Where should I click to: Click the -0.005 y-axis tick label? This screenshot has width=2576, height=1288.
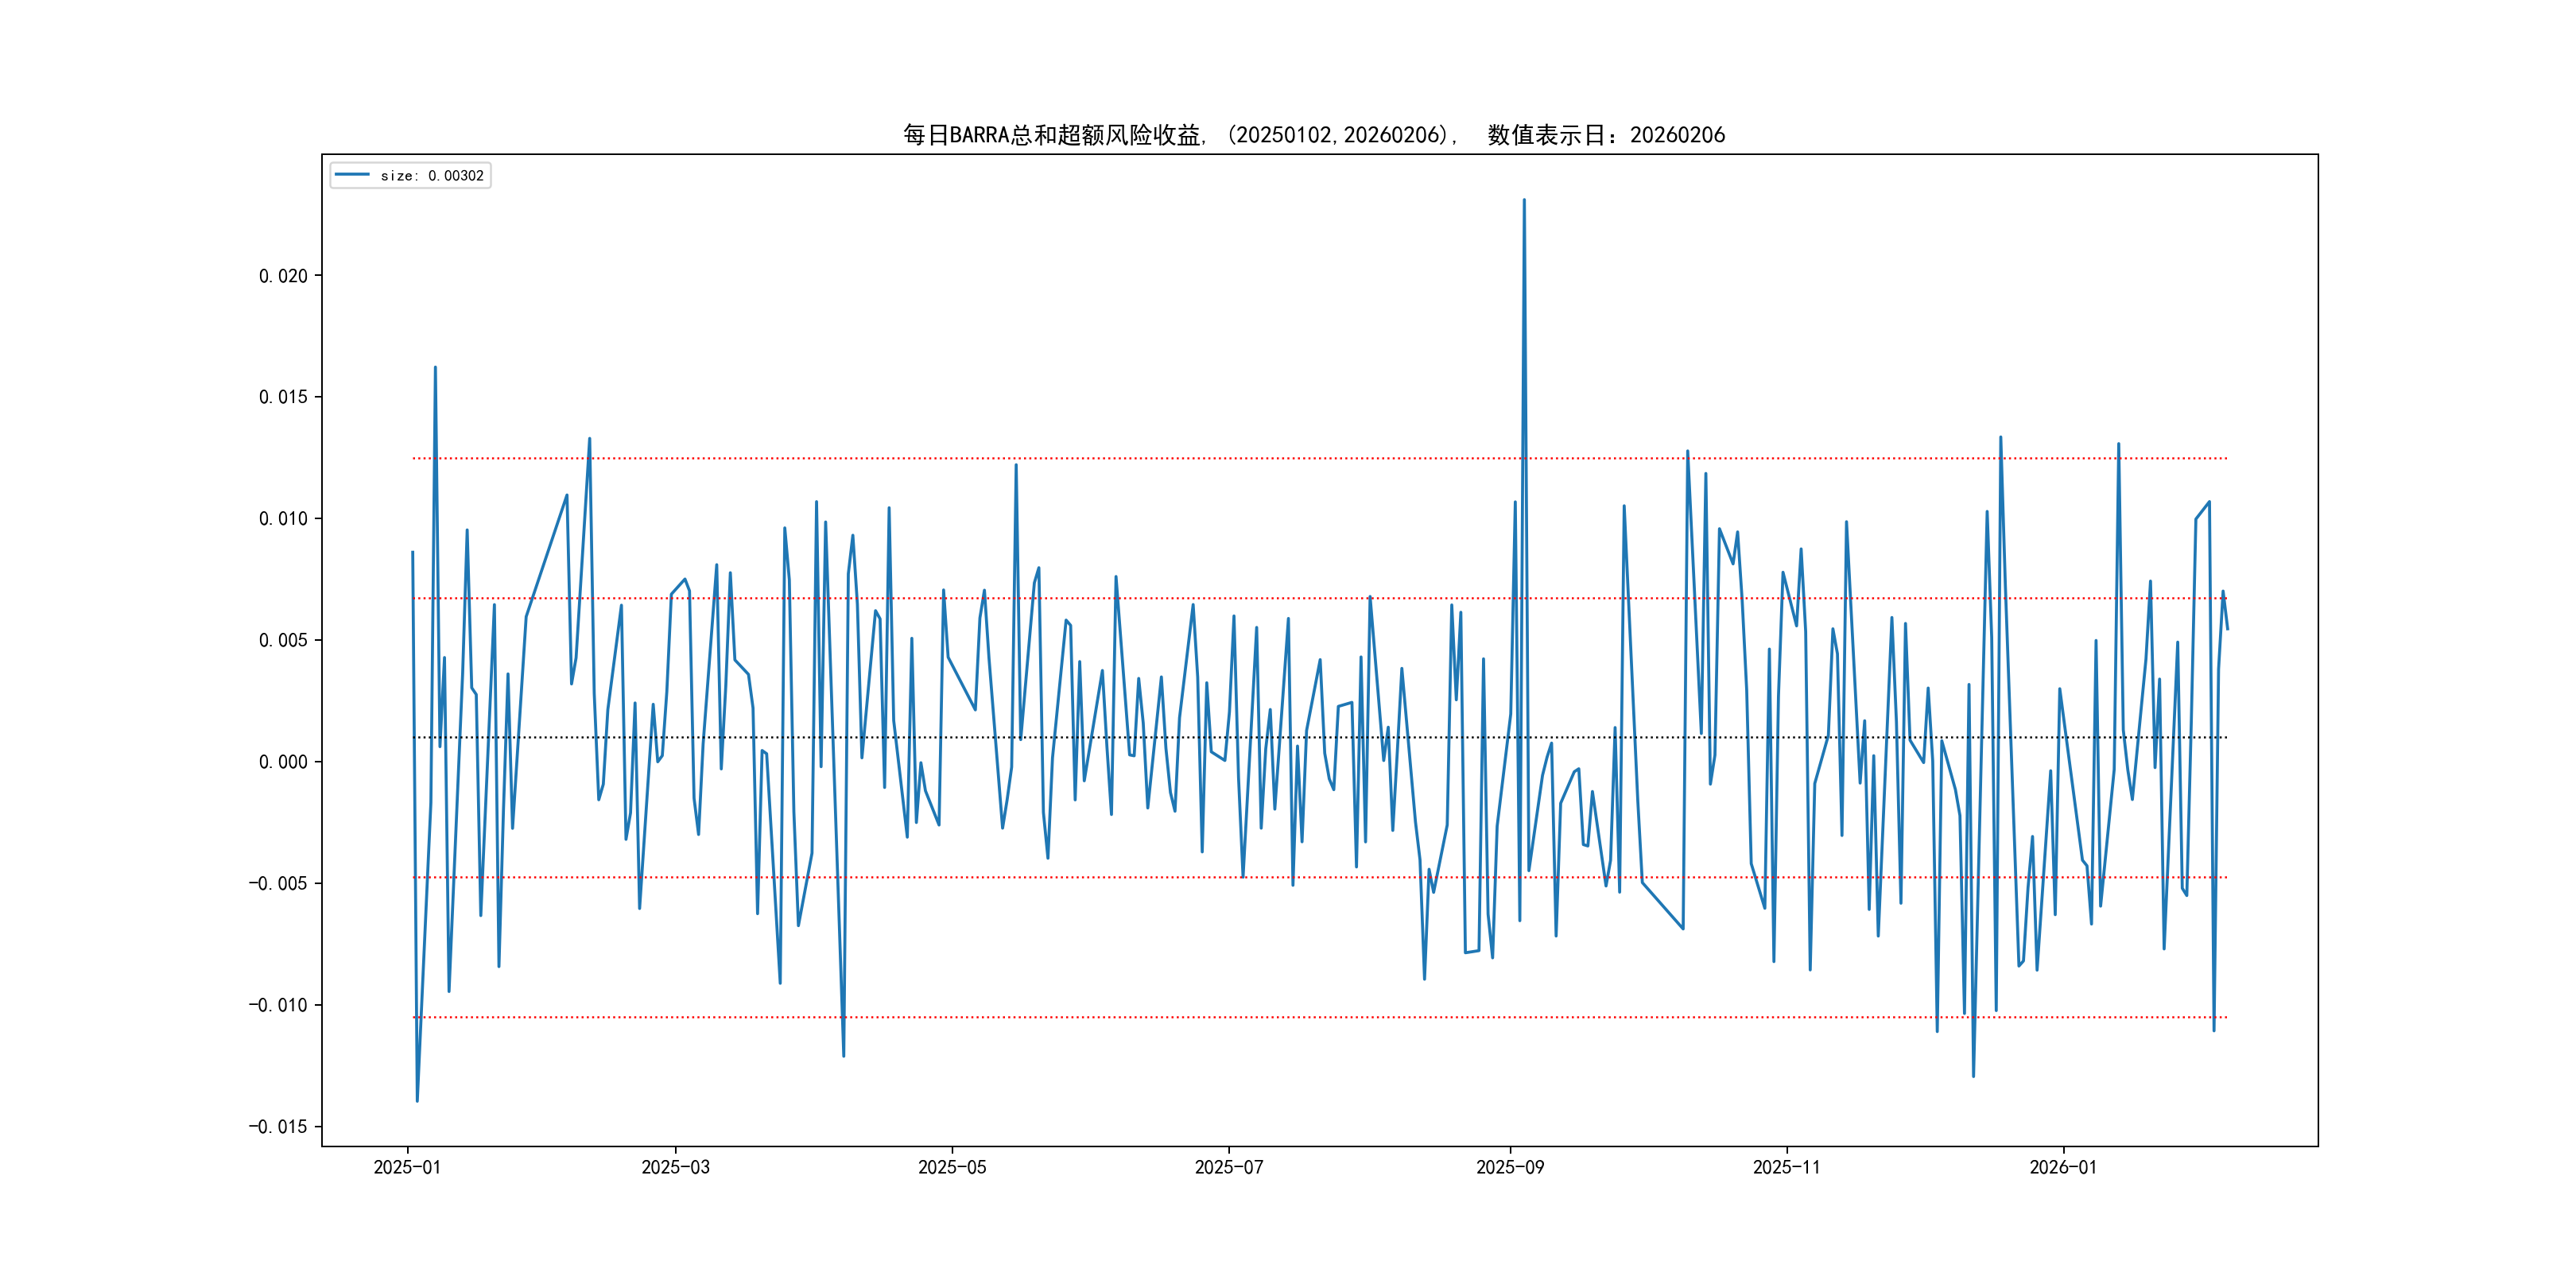point(278,883)
